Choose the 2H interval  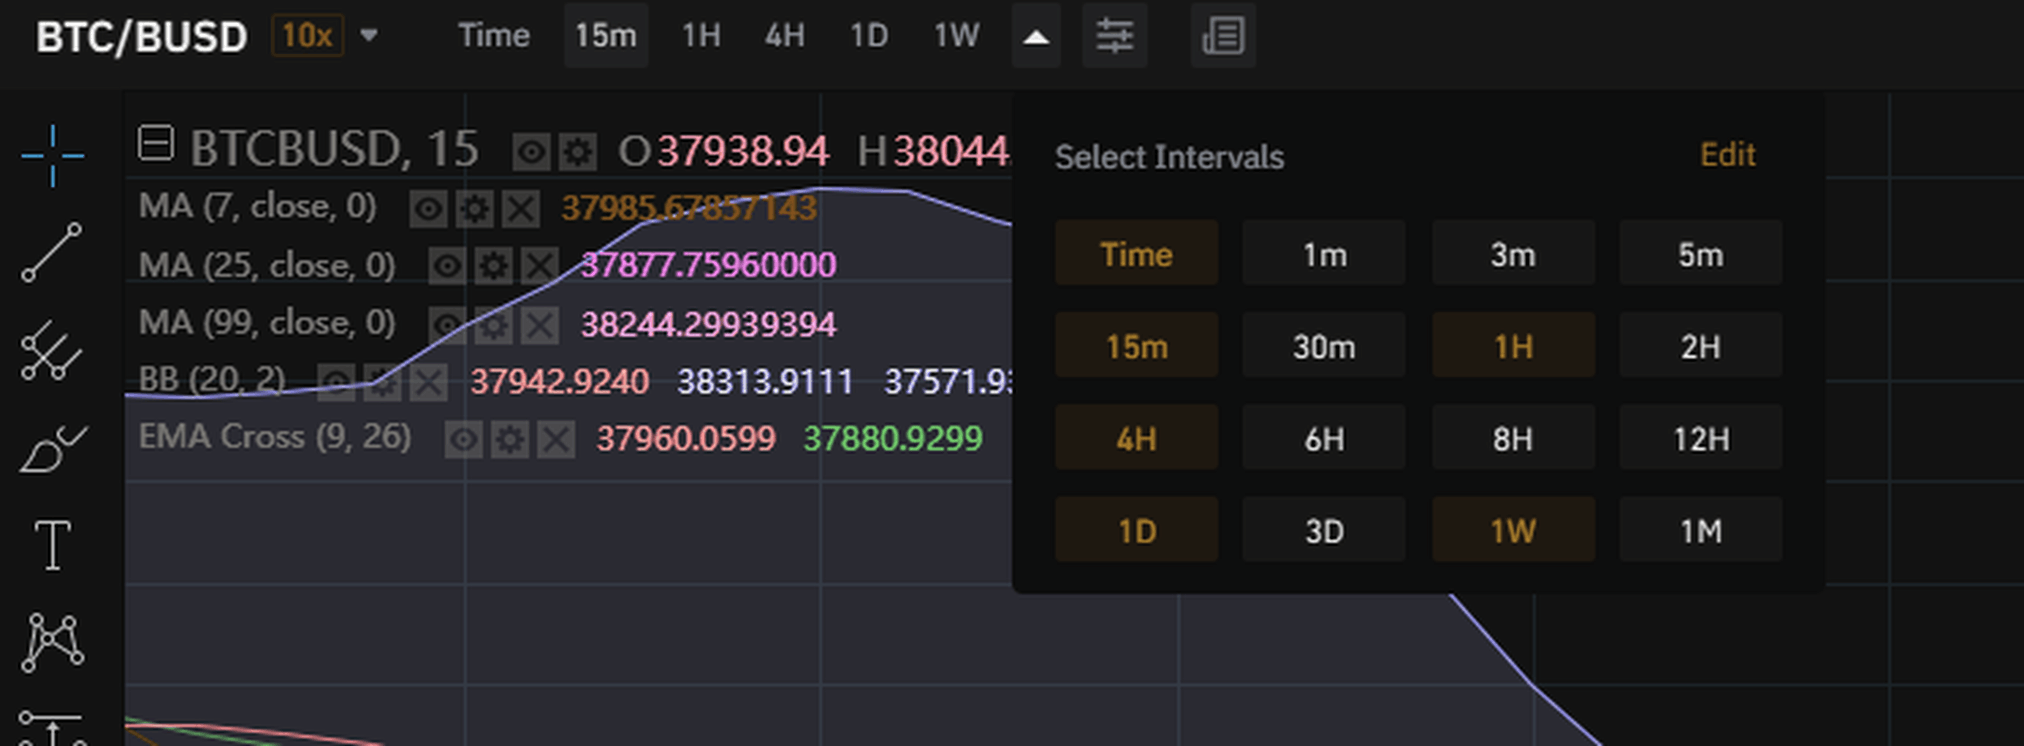[1700, 346]
